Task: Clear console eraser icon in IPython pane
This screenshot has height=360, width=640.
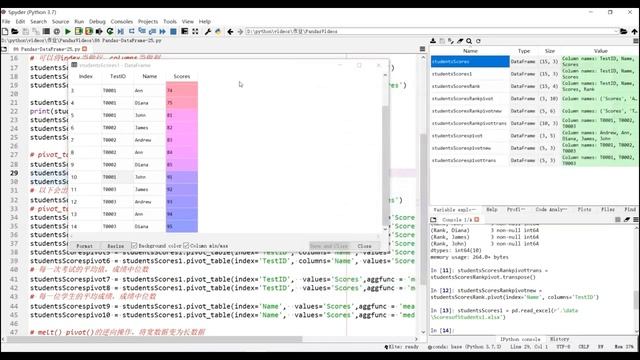Action: pos(627,220)
